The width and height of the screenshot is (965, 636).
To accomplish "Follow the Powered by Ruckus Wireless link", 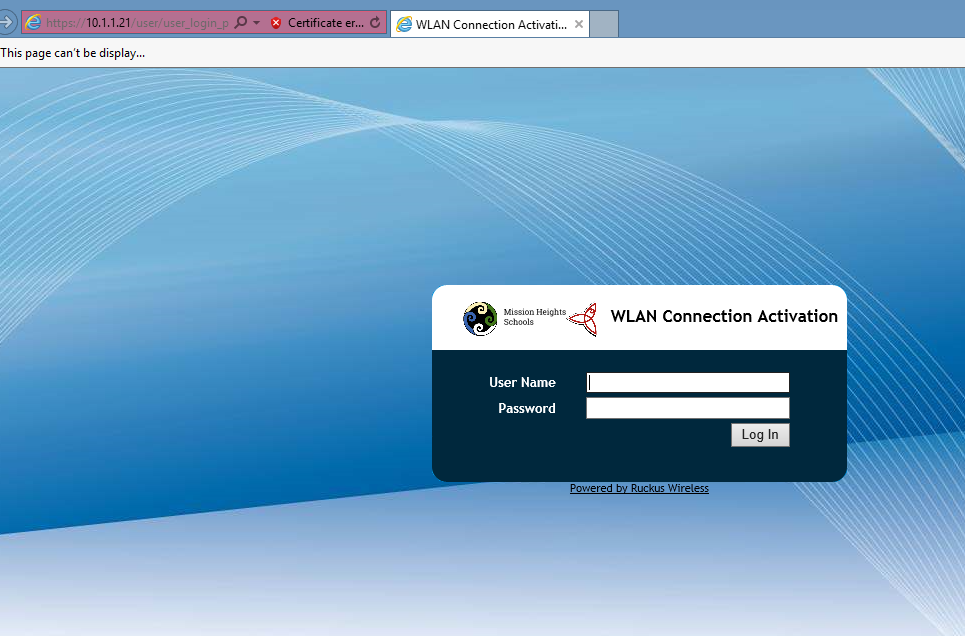I will point(639,489).
